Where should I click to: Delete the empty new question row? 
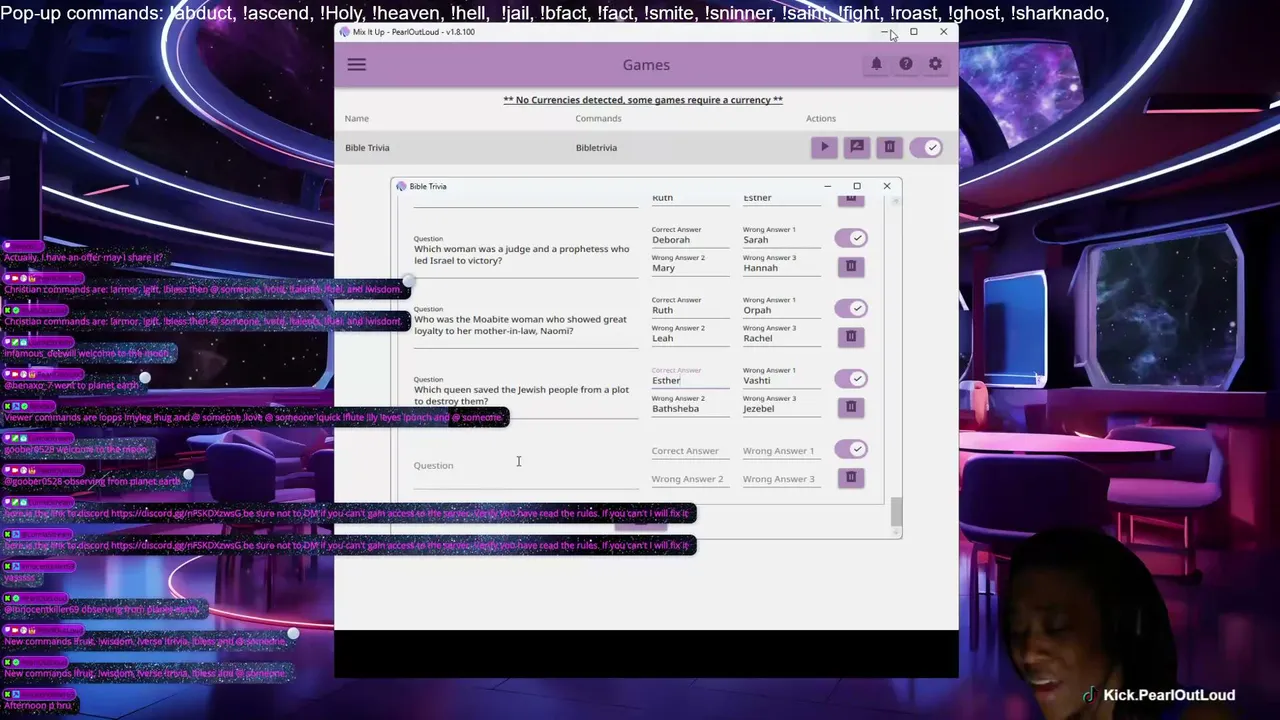851,477
